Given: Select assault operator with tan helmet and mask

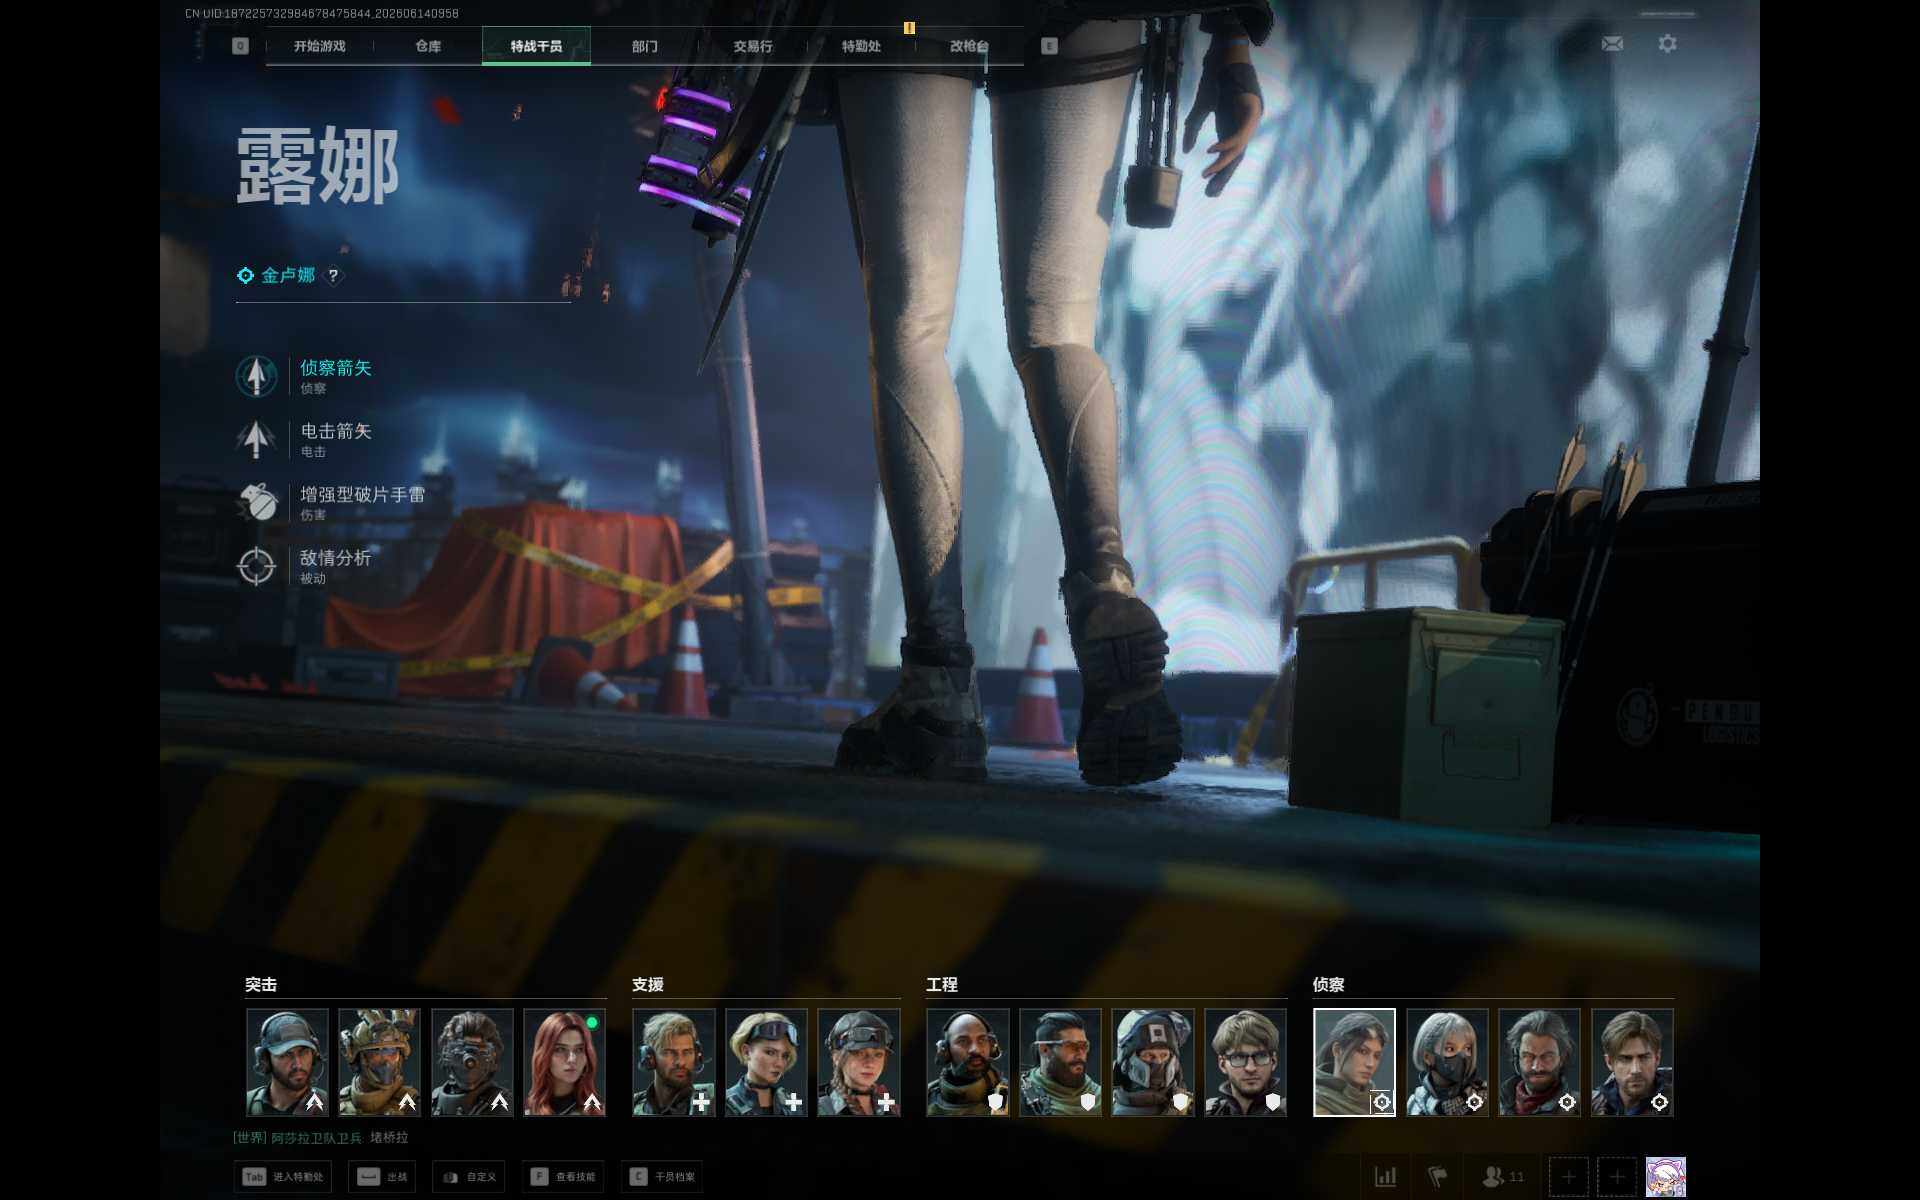Looking at the screenshot, I should point(379,1062).
